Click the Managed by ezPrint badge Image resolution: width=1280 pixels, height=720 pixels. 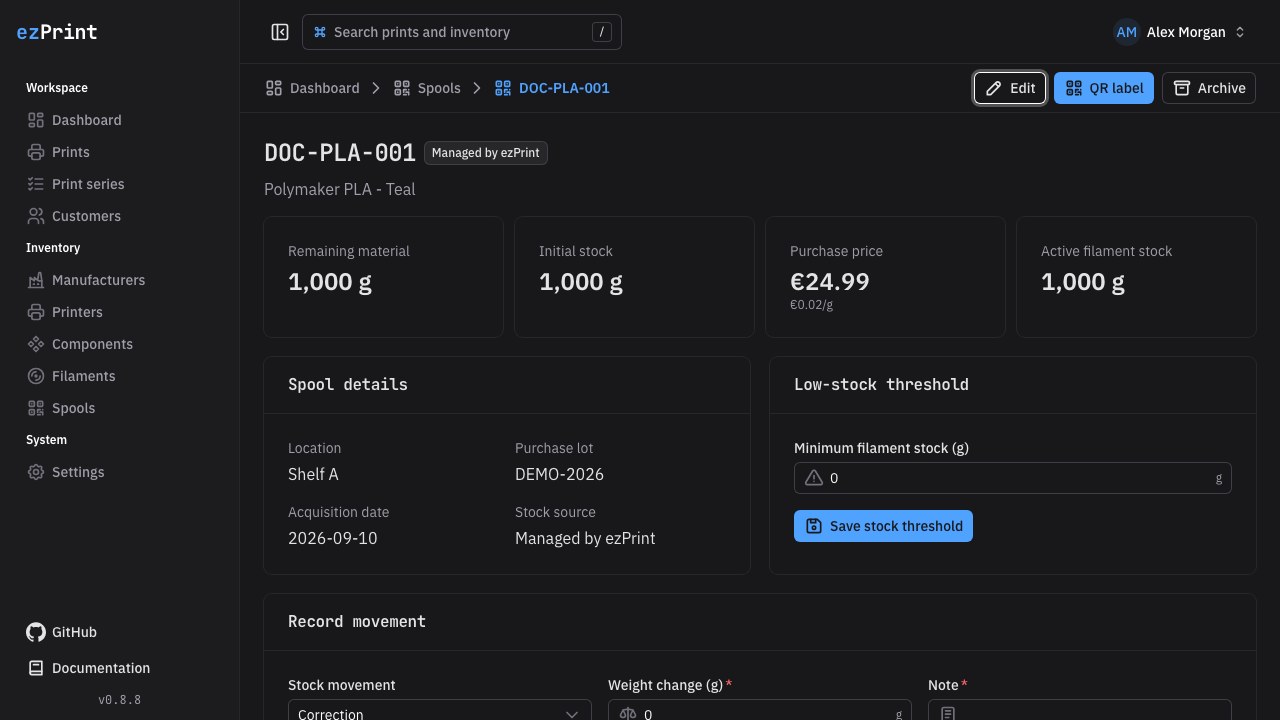click(486, 153)
